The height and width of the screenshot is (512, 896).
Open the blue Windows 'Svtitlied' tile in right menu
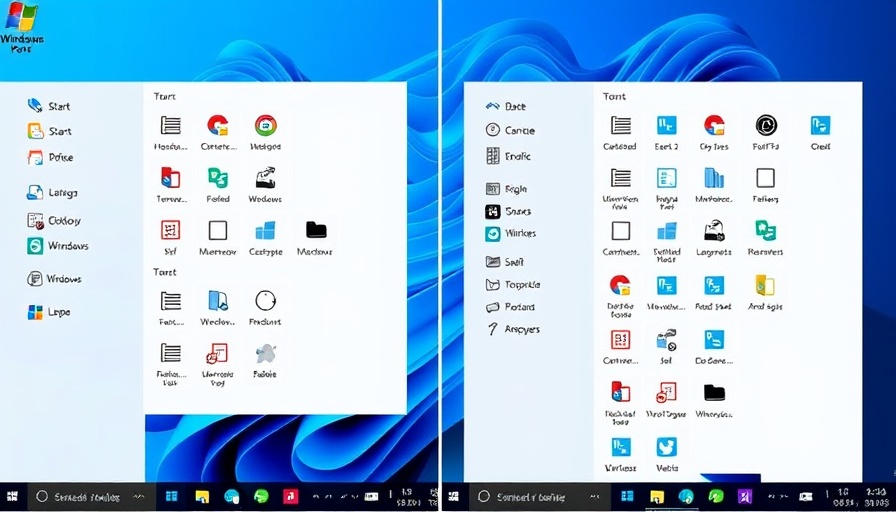point(667,241)
